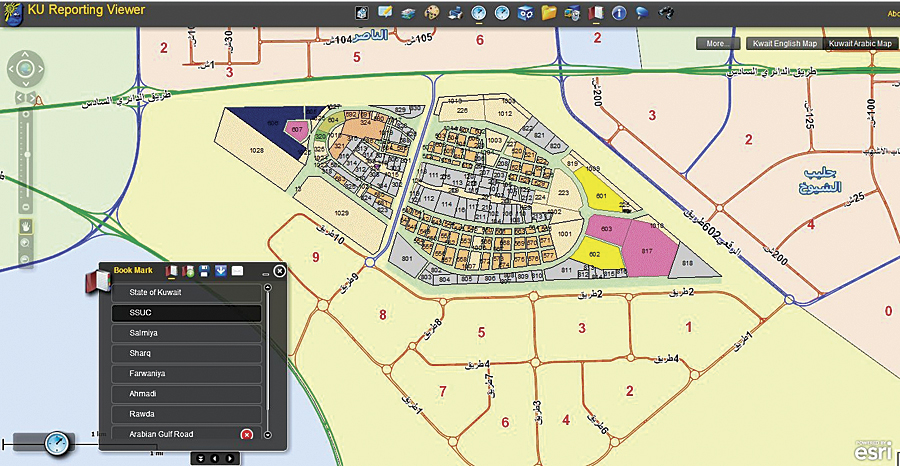
Task: Select the zoom-in magnifier tool
Action: (x=25, y=243)
